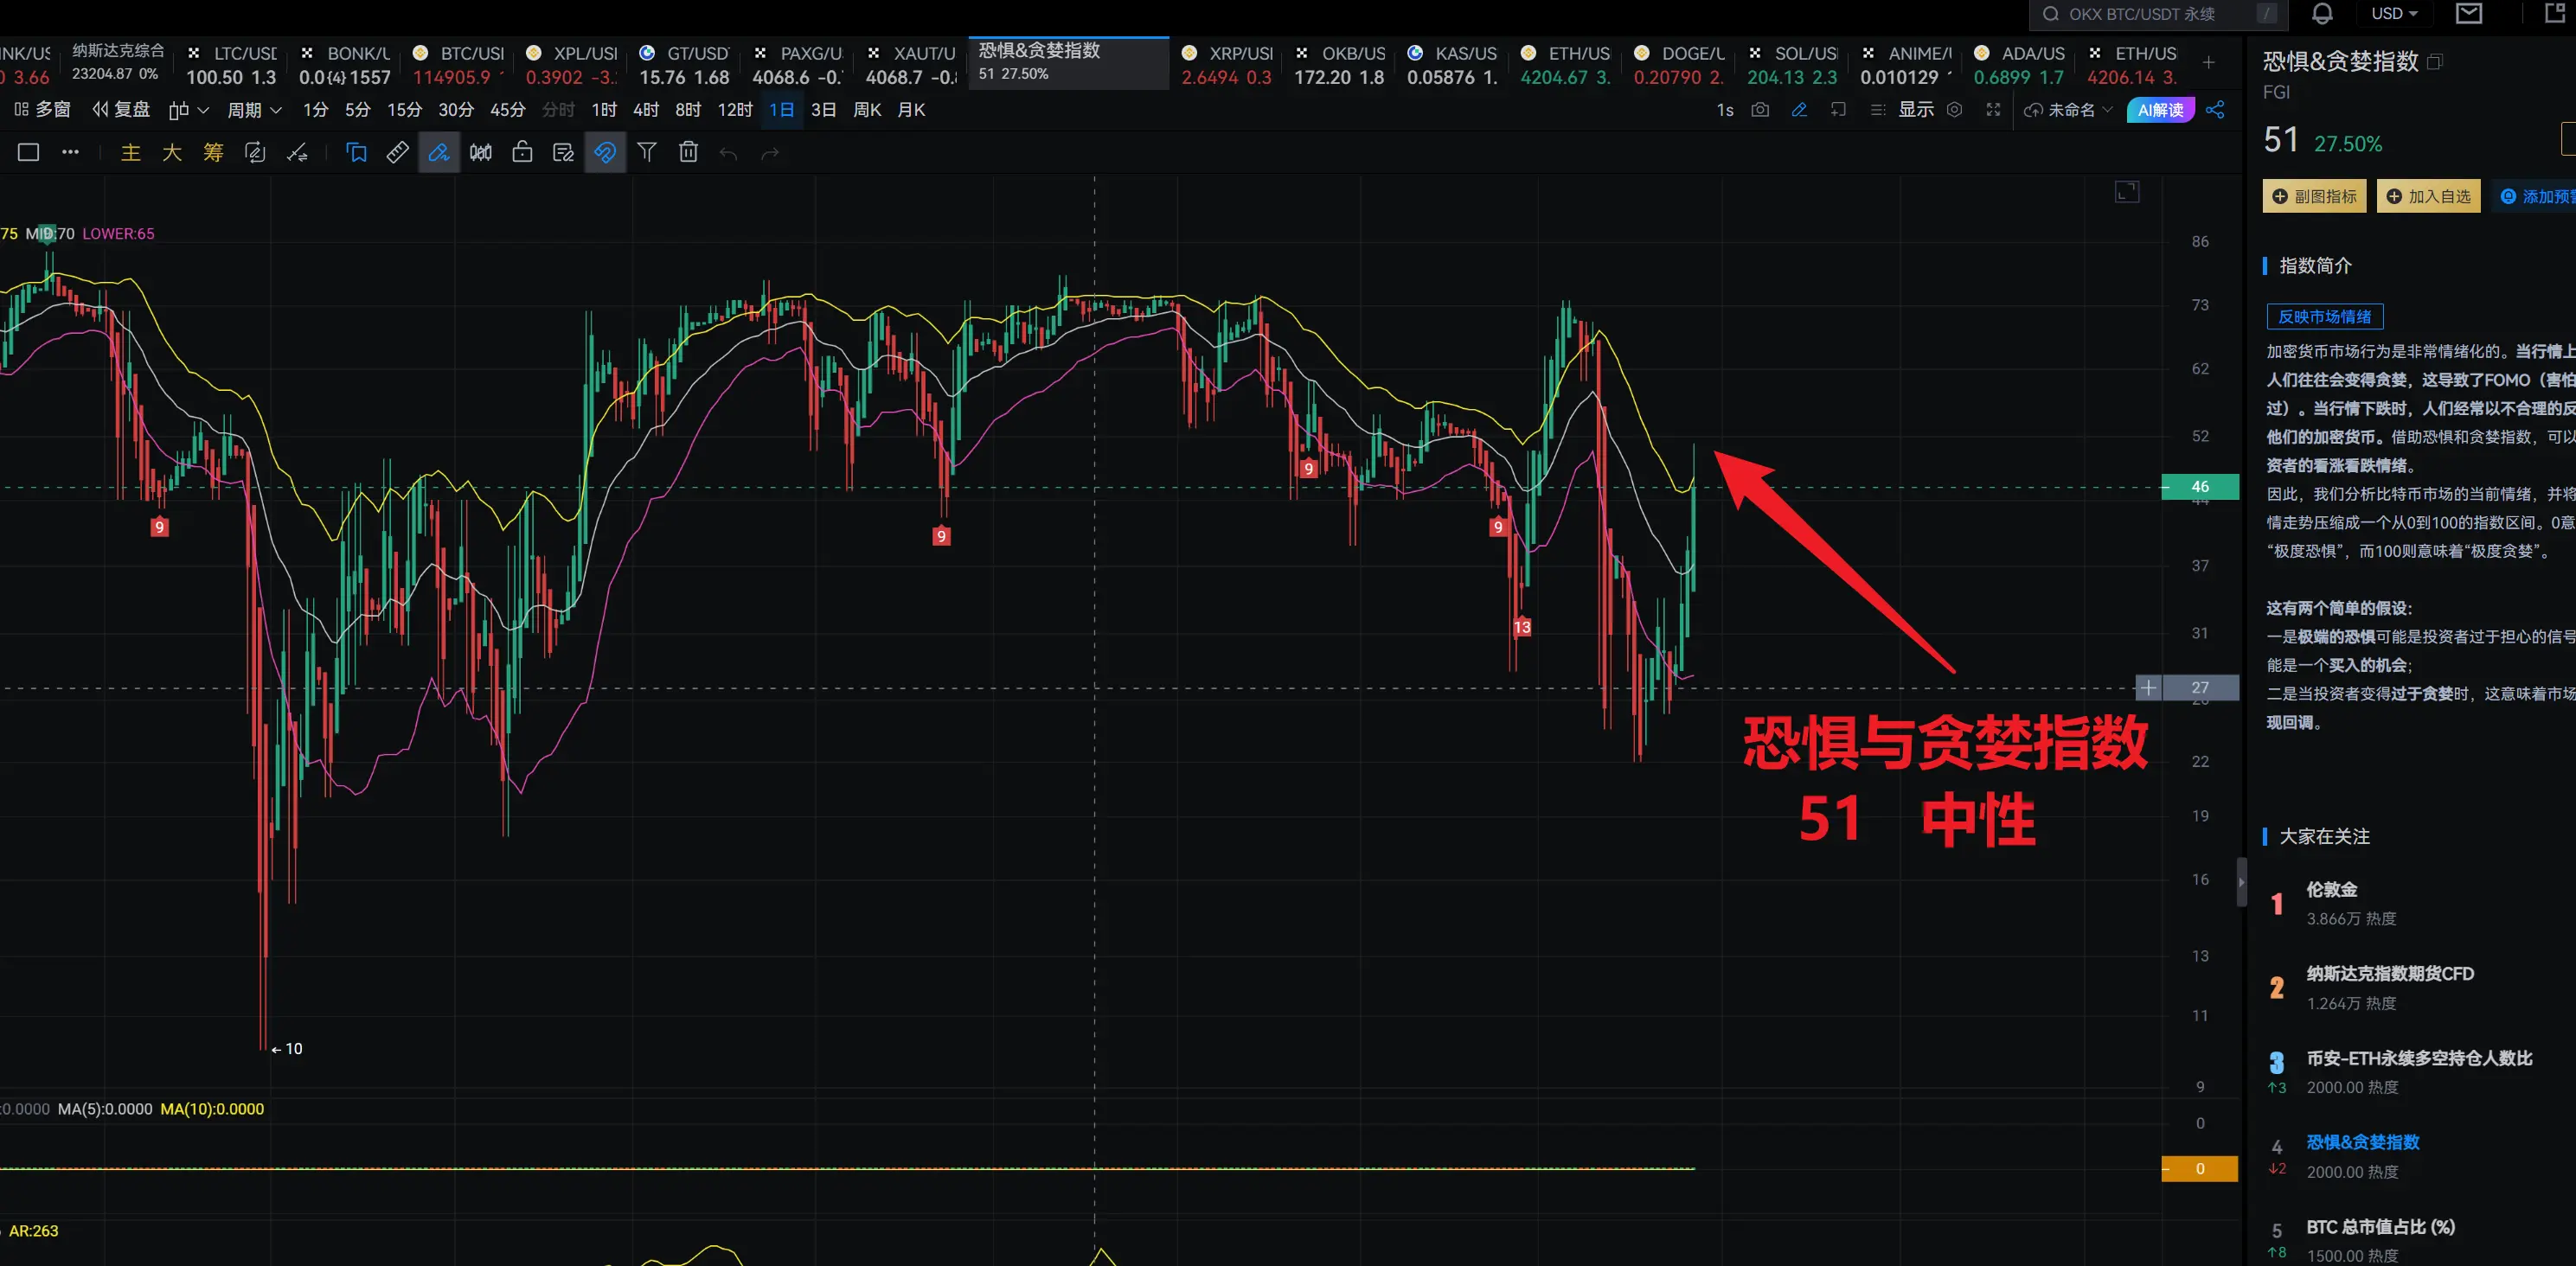
Task: Open notifications bell icon
Action: pos(2322,14)
